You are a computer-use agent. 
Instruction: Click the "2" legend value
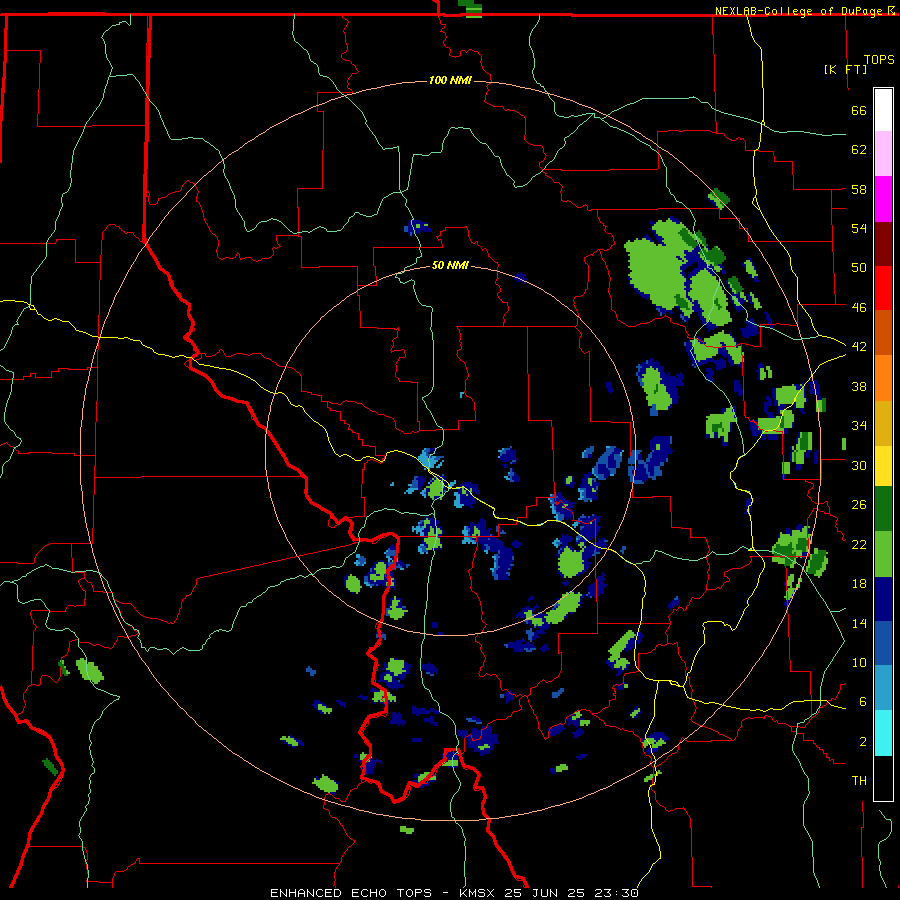(863, 741)
